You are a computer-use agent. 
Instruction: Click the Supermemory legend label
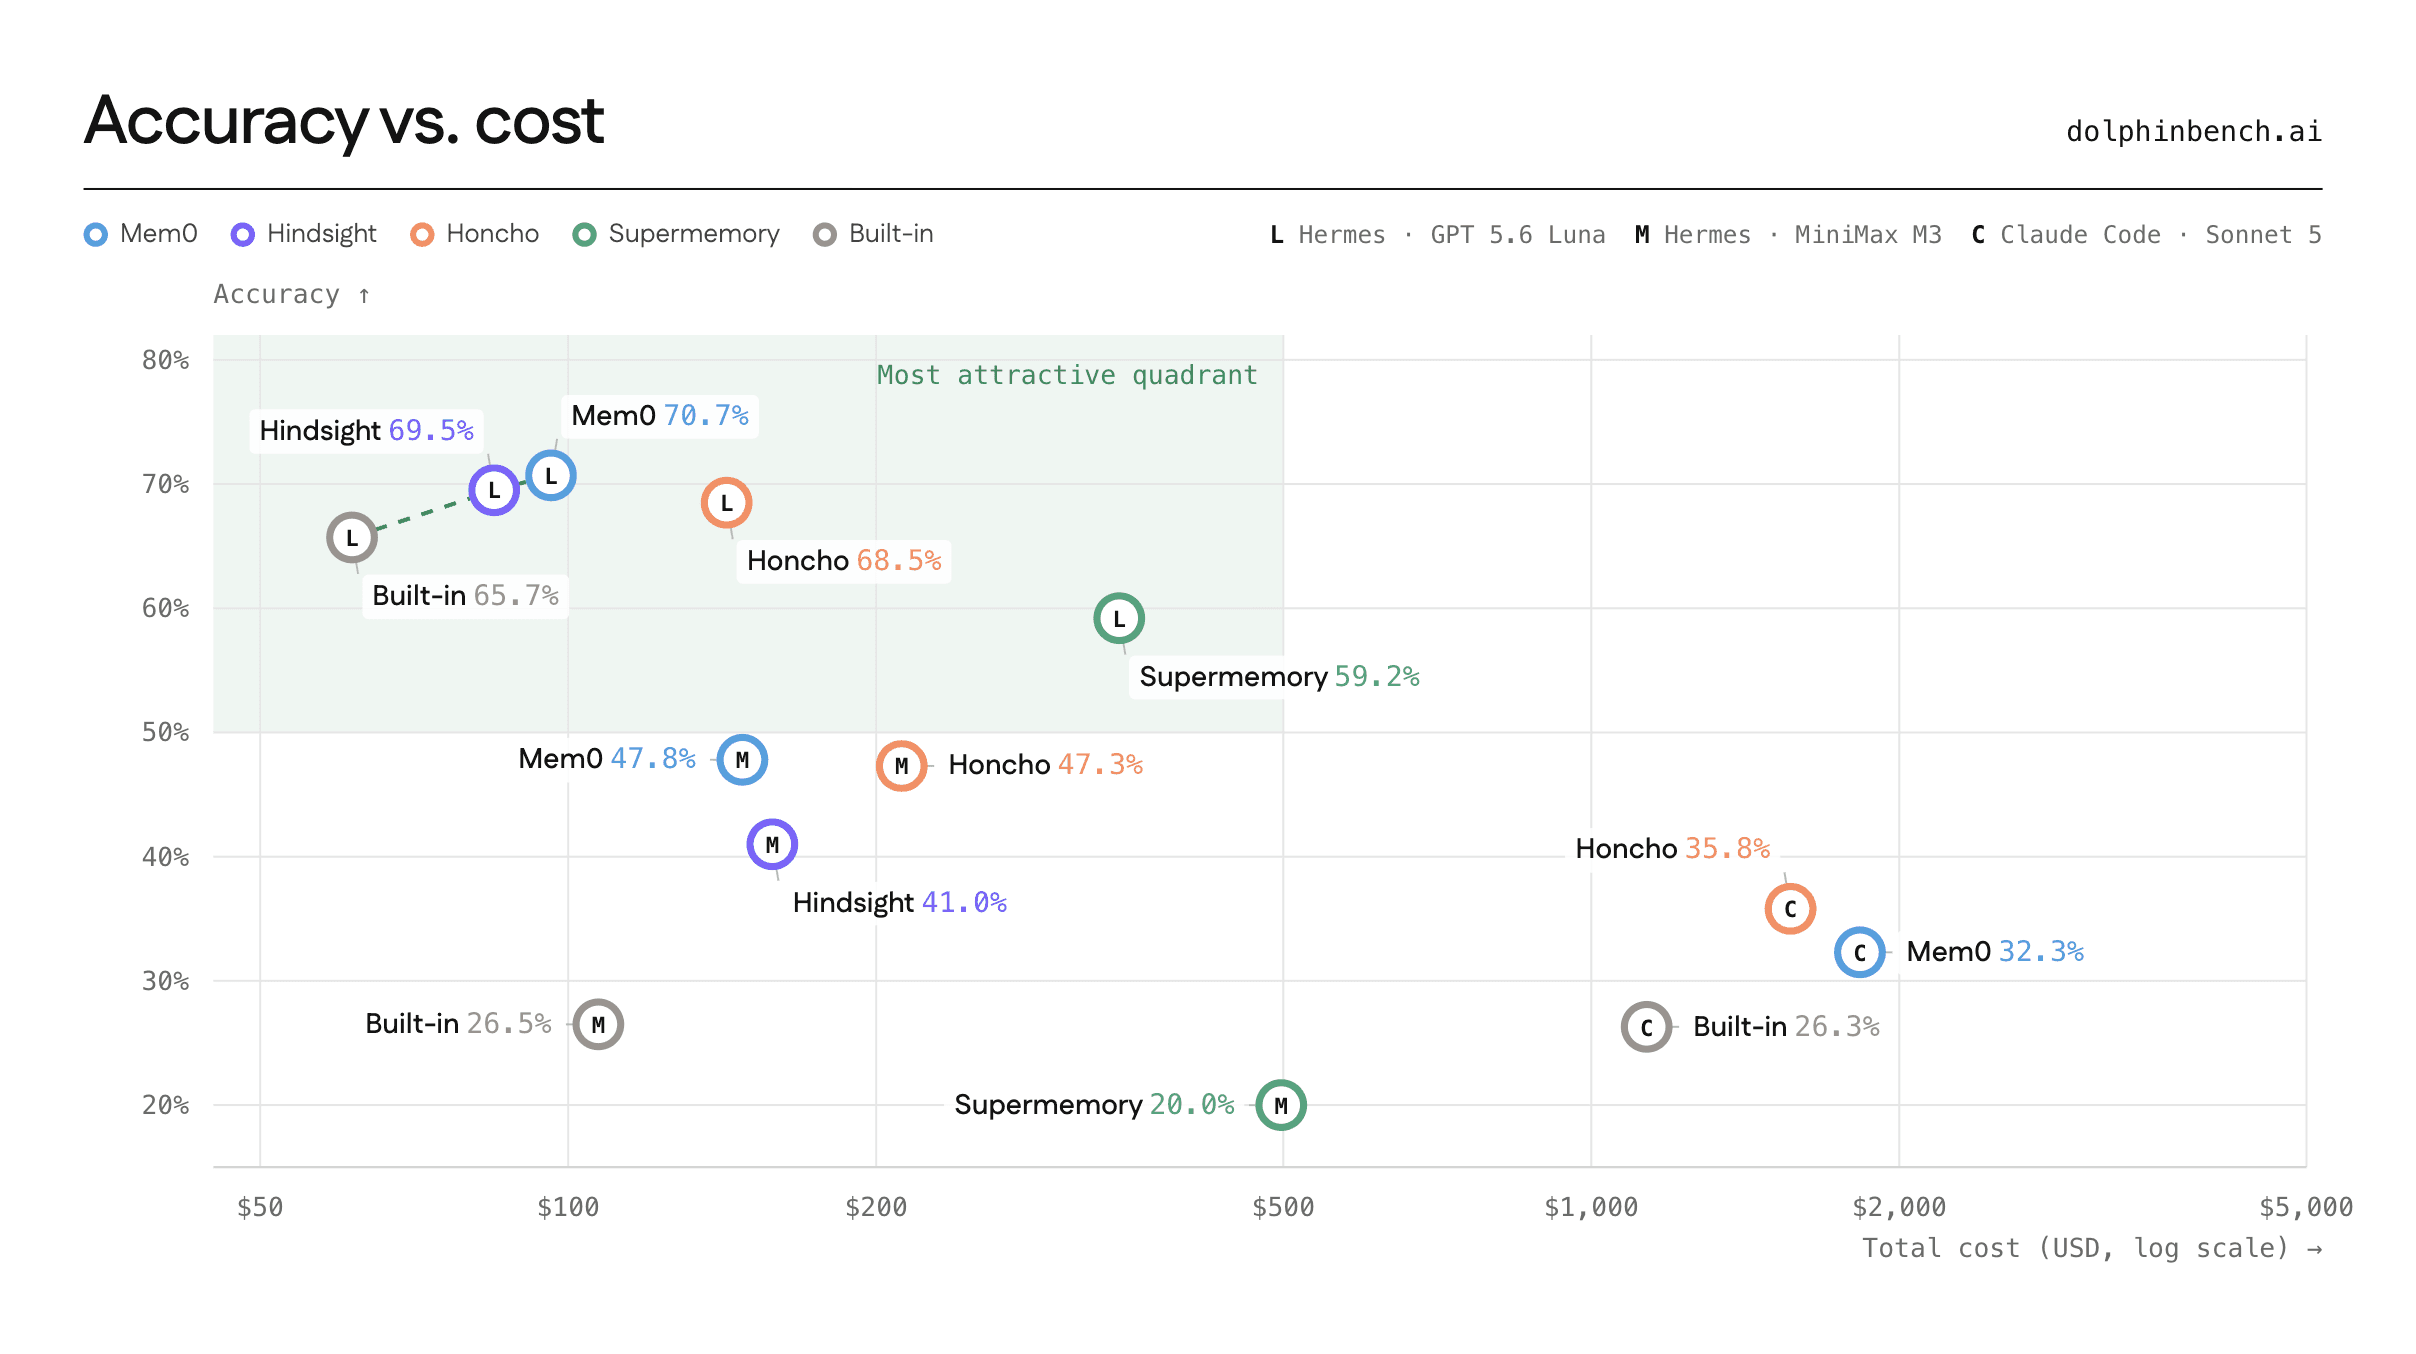coord(694,234)
